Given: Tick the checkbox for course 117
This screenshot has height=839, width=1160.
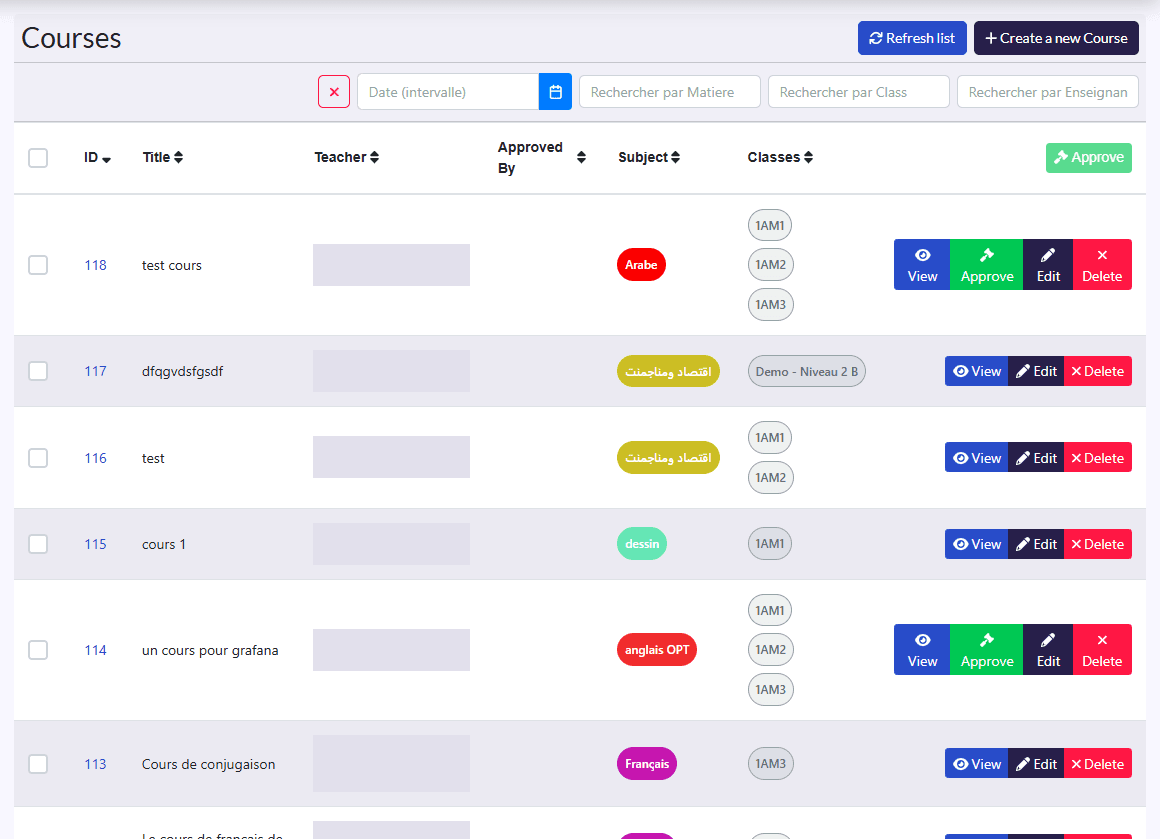Looking at the screenshot, I should tap(38, 371).
